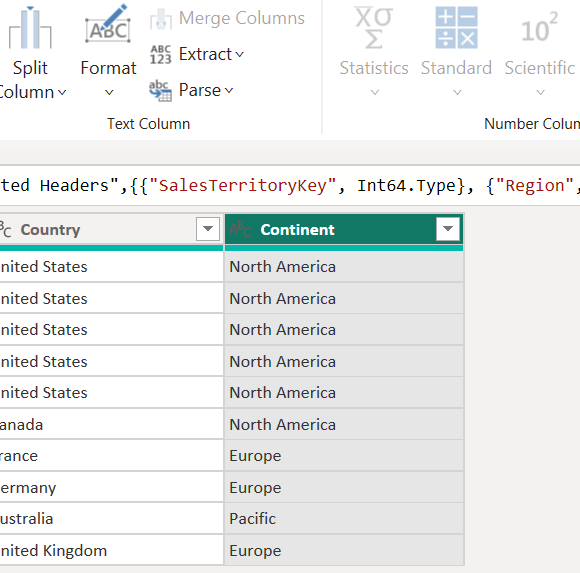Click the Standard arithmetic operations icon
The width and height of the screenshot is (580, 573).
coord(456,28)
